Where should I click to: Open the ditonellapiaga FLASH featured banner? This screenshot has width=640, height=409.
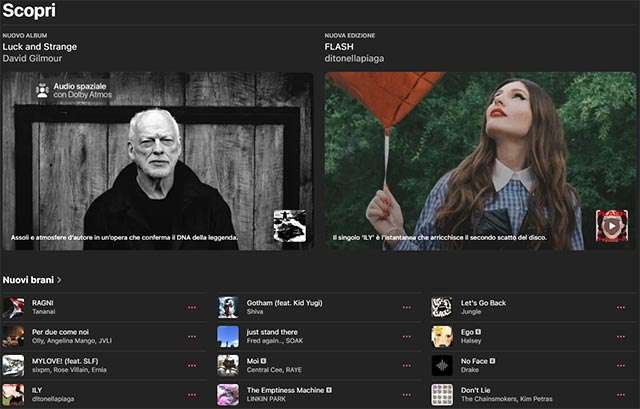480,161
